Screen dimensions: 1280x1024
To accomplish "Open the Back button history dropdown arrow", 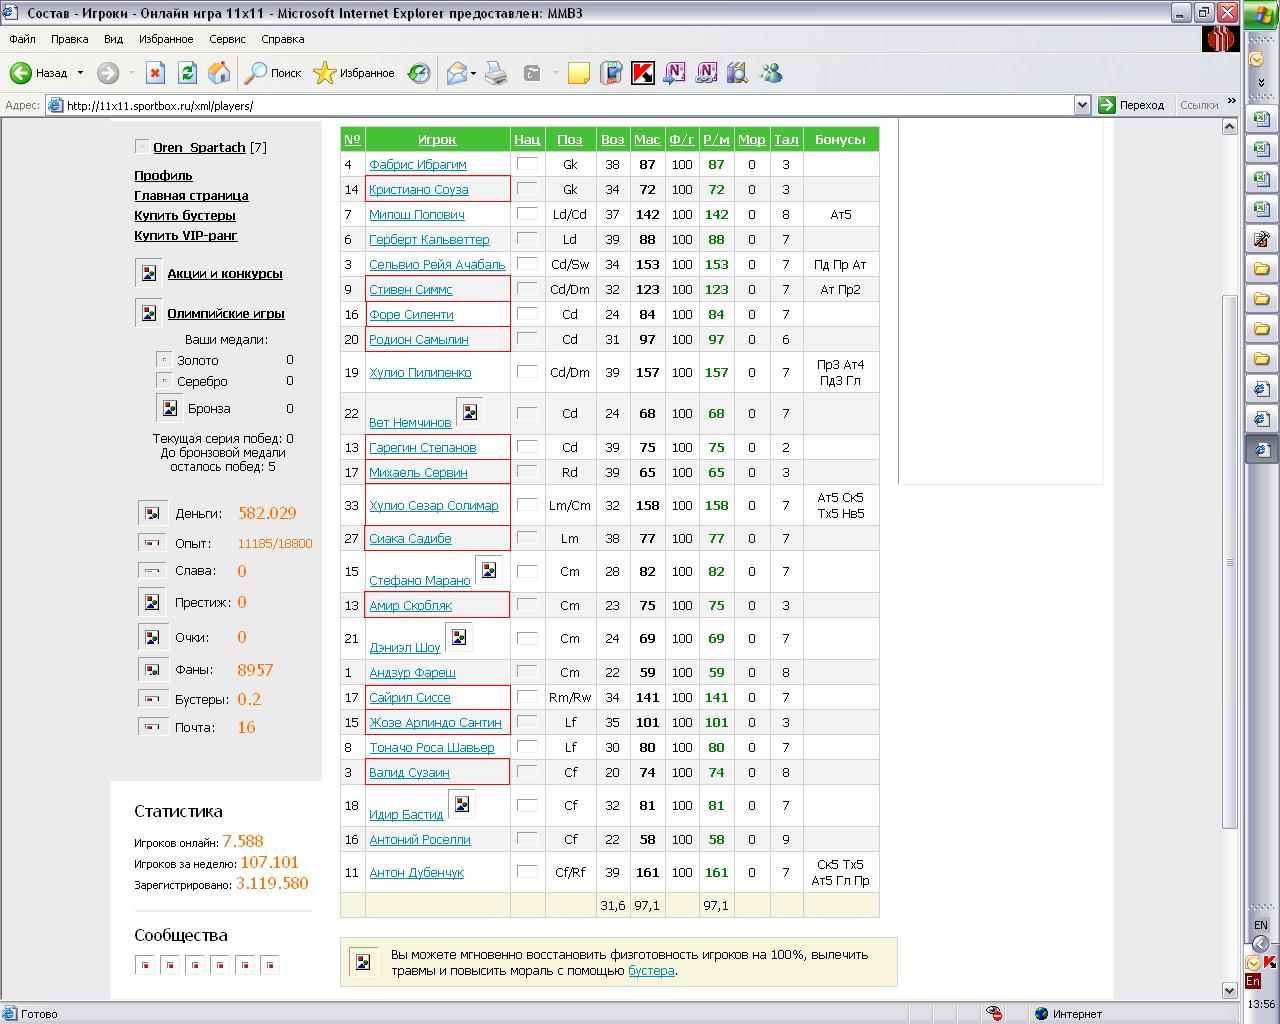I will (x=81, y=73).
